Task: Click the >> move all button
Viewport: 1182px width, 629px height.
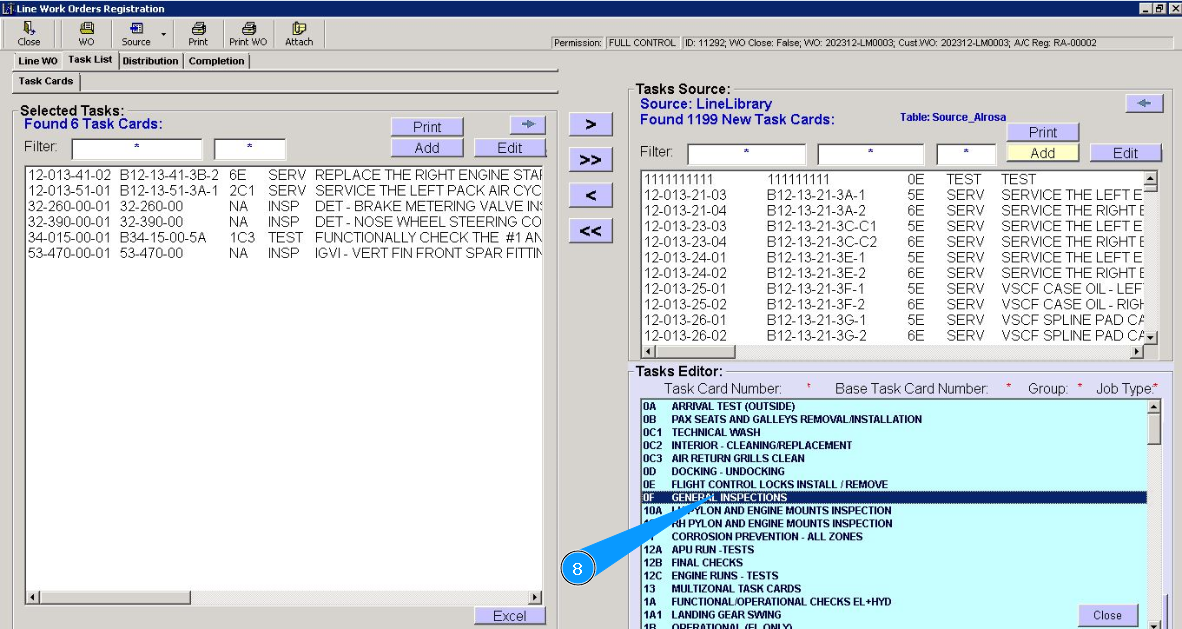Action: coord(590,160)
